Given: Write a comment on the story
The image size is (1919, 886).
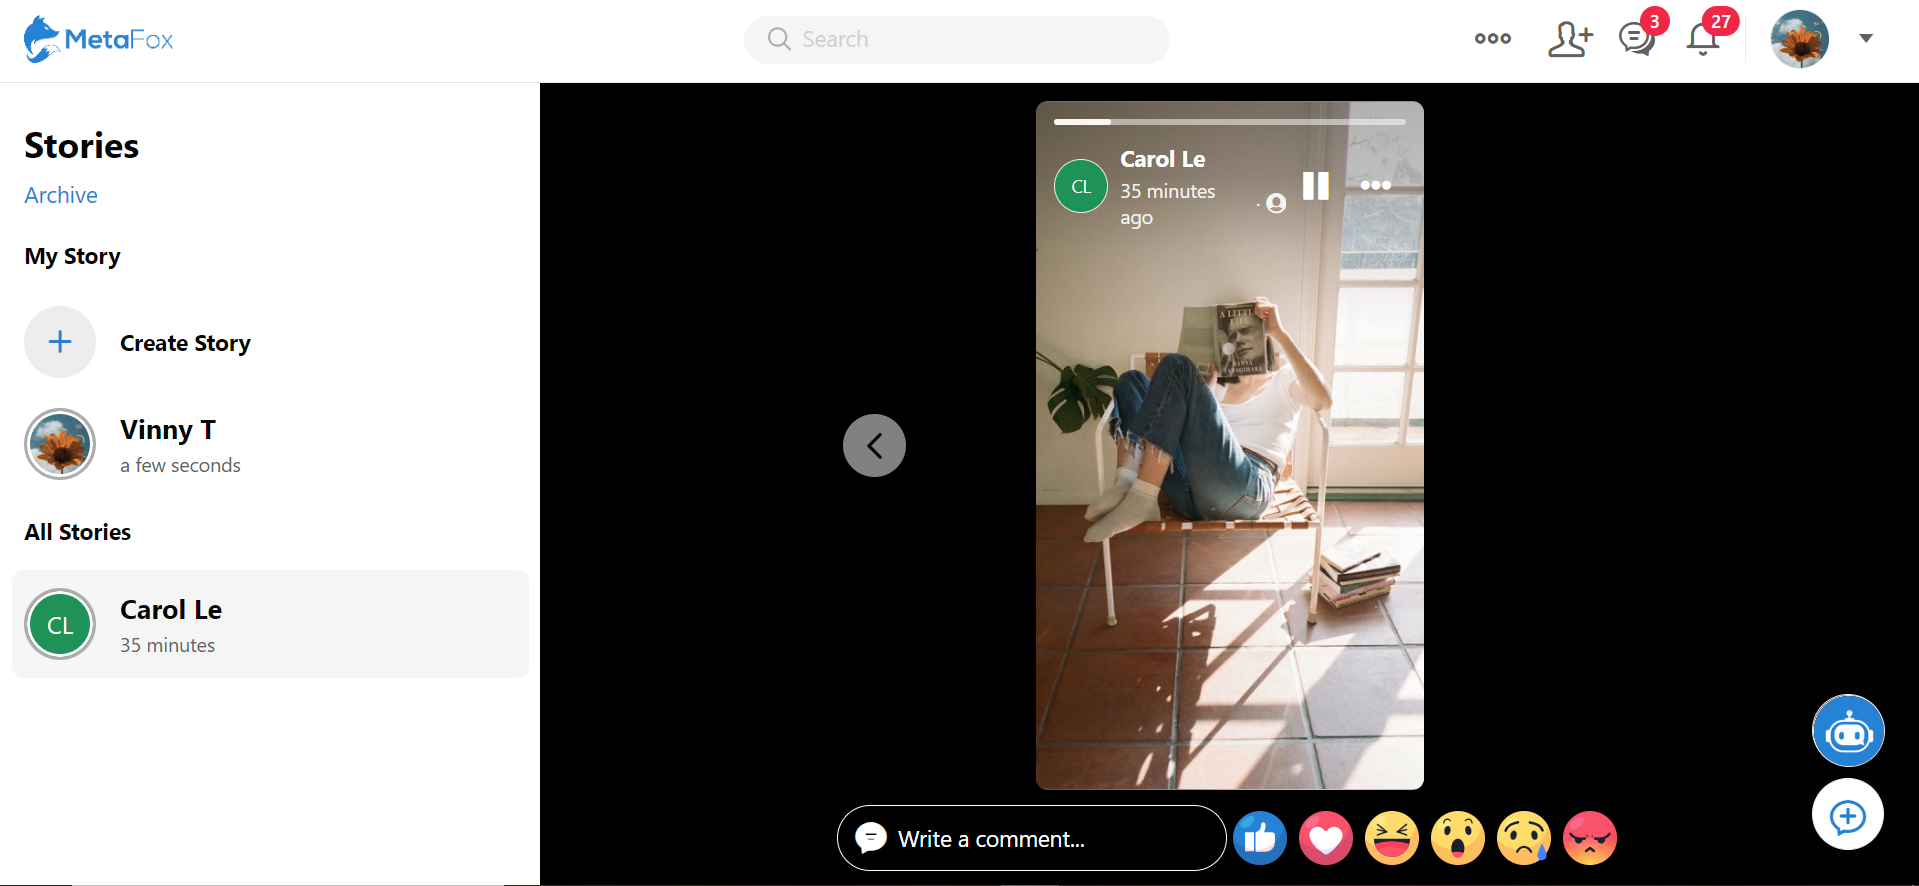Looking at the screenshot, I should point(1031,838).
